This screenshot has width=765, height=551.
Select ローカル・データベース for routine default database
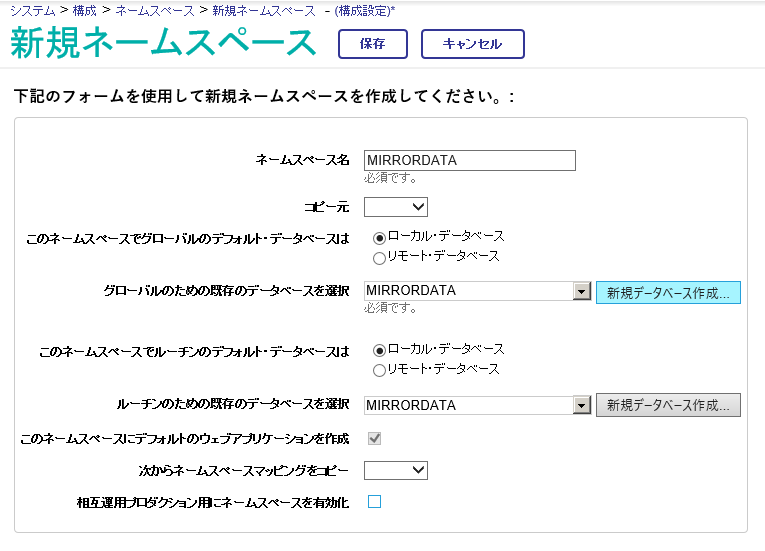point(380,351)
